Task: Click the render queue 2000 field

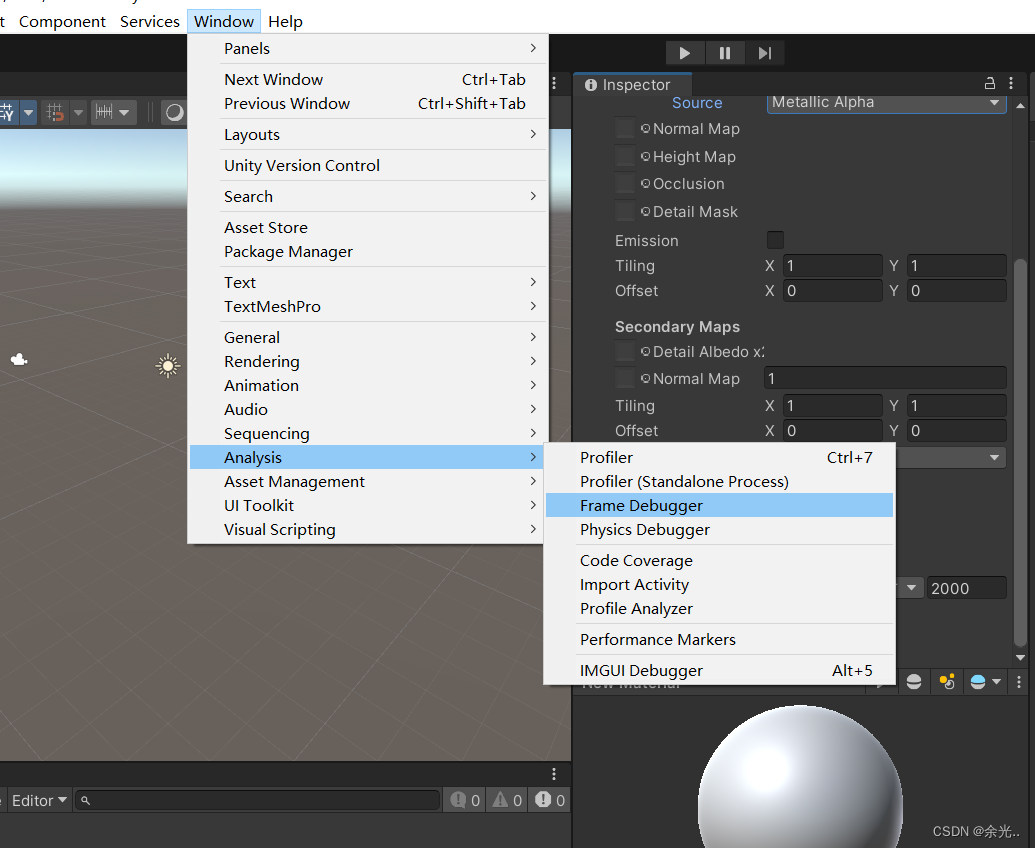Action: point(966,588)
